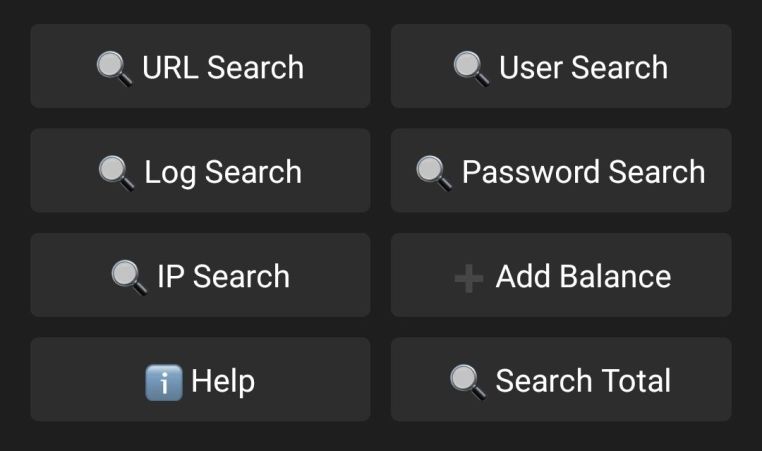Select the User Search button

[x=561, y=67]
